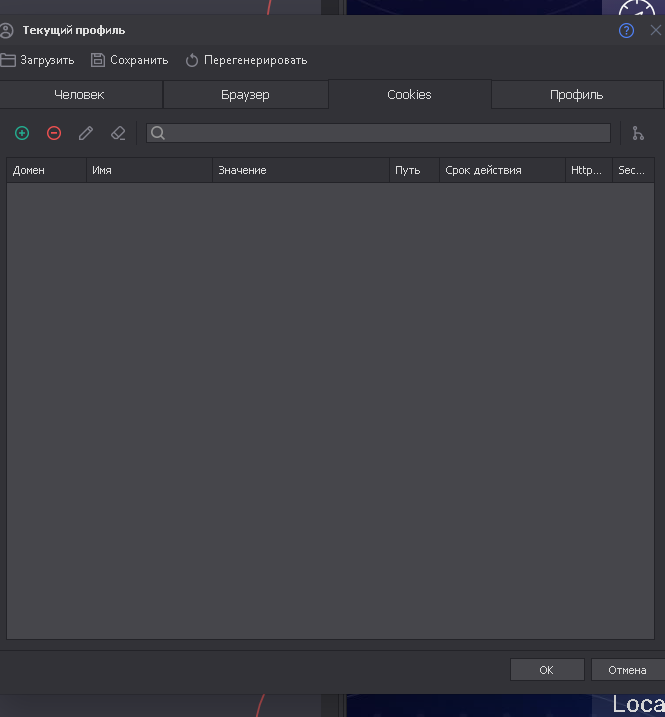
Task: Sort by the Домен column header
Action: point(47,170)
